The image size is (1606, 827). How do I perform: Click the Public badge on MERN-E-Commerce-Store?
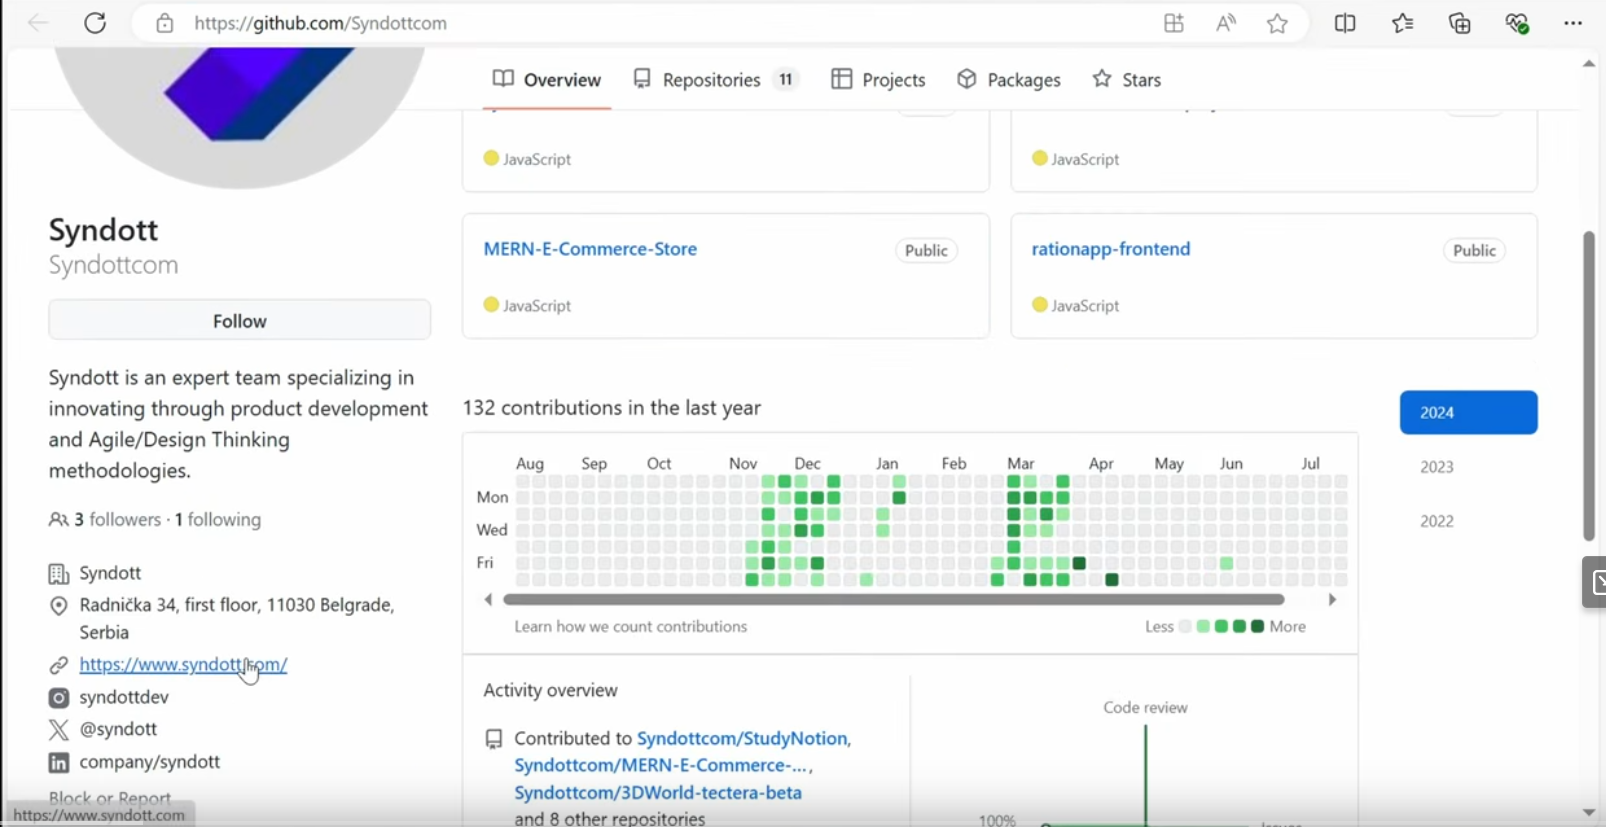click(x=926, y=251)
